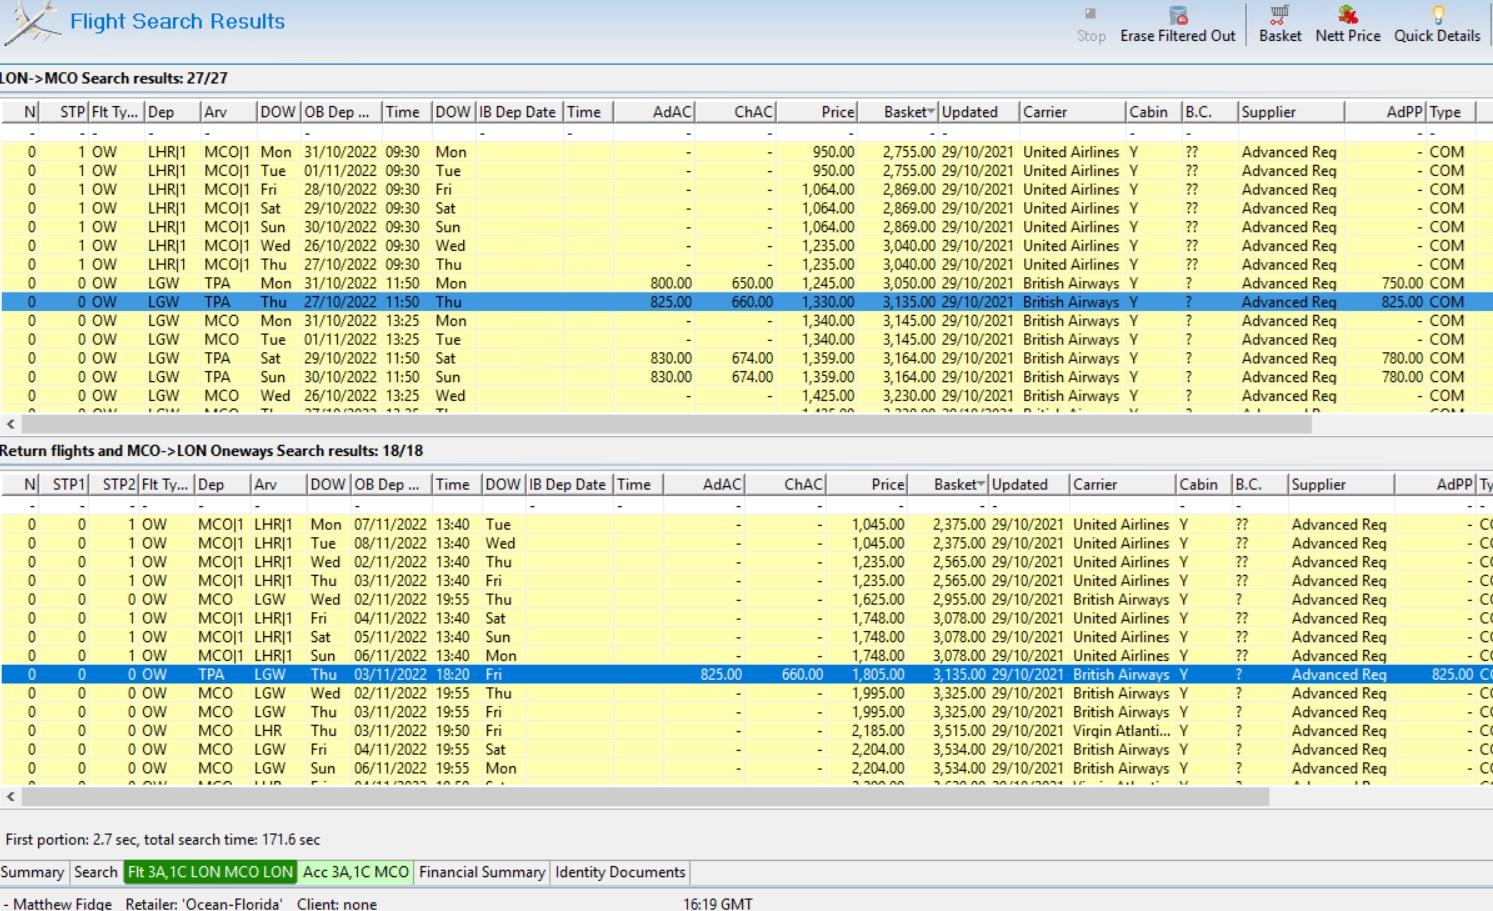Open Quick Details lightbulb icon
Viewport: 1493px width, 911px height.
pos(1437,15)
